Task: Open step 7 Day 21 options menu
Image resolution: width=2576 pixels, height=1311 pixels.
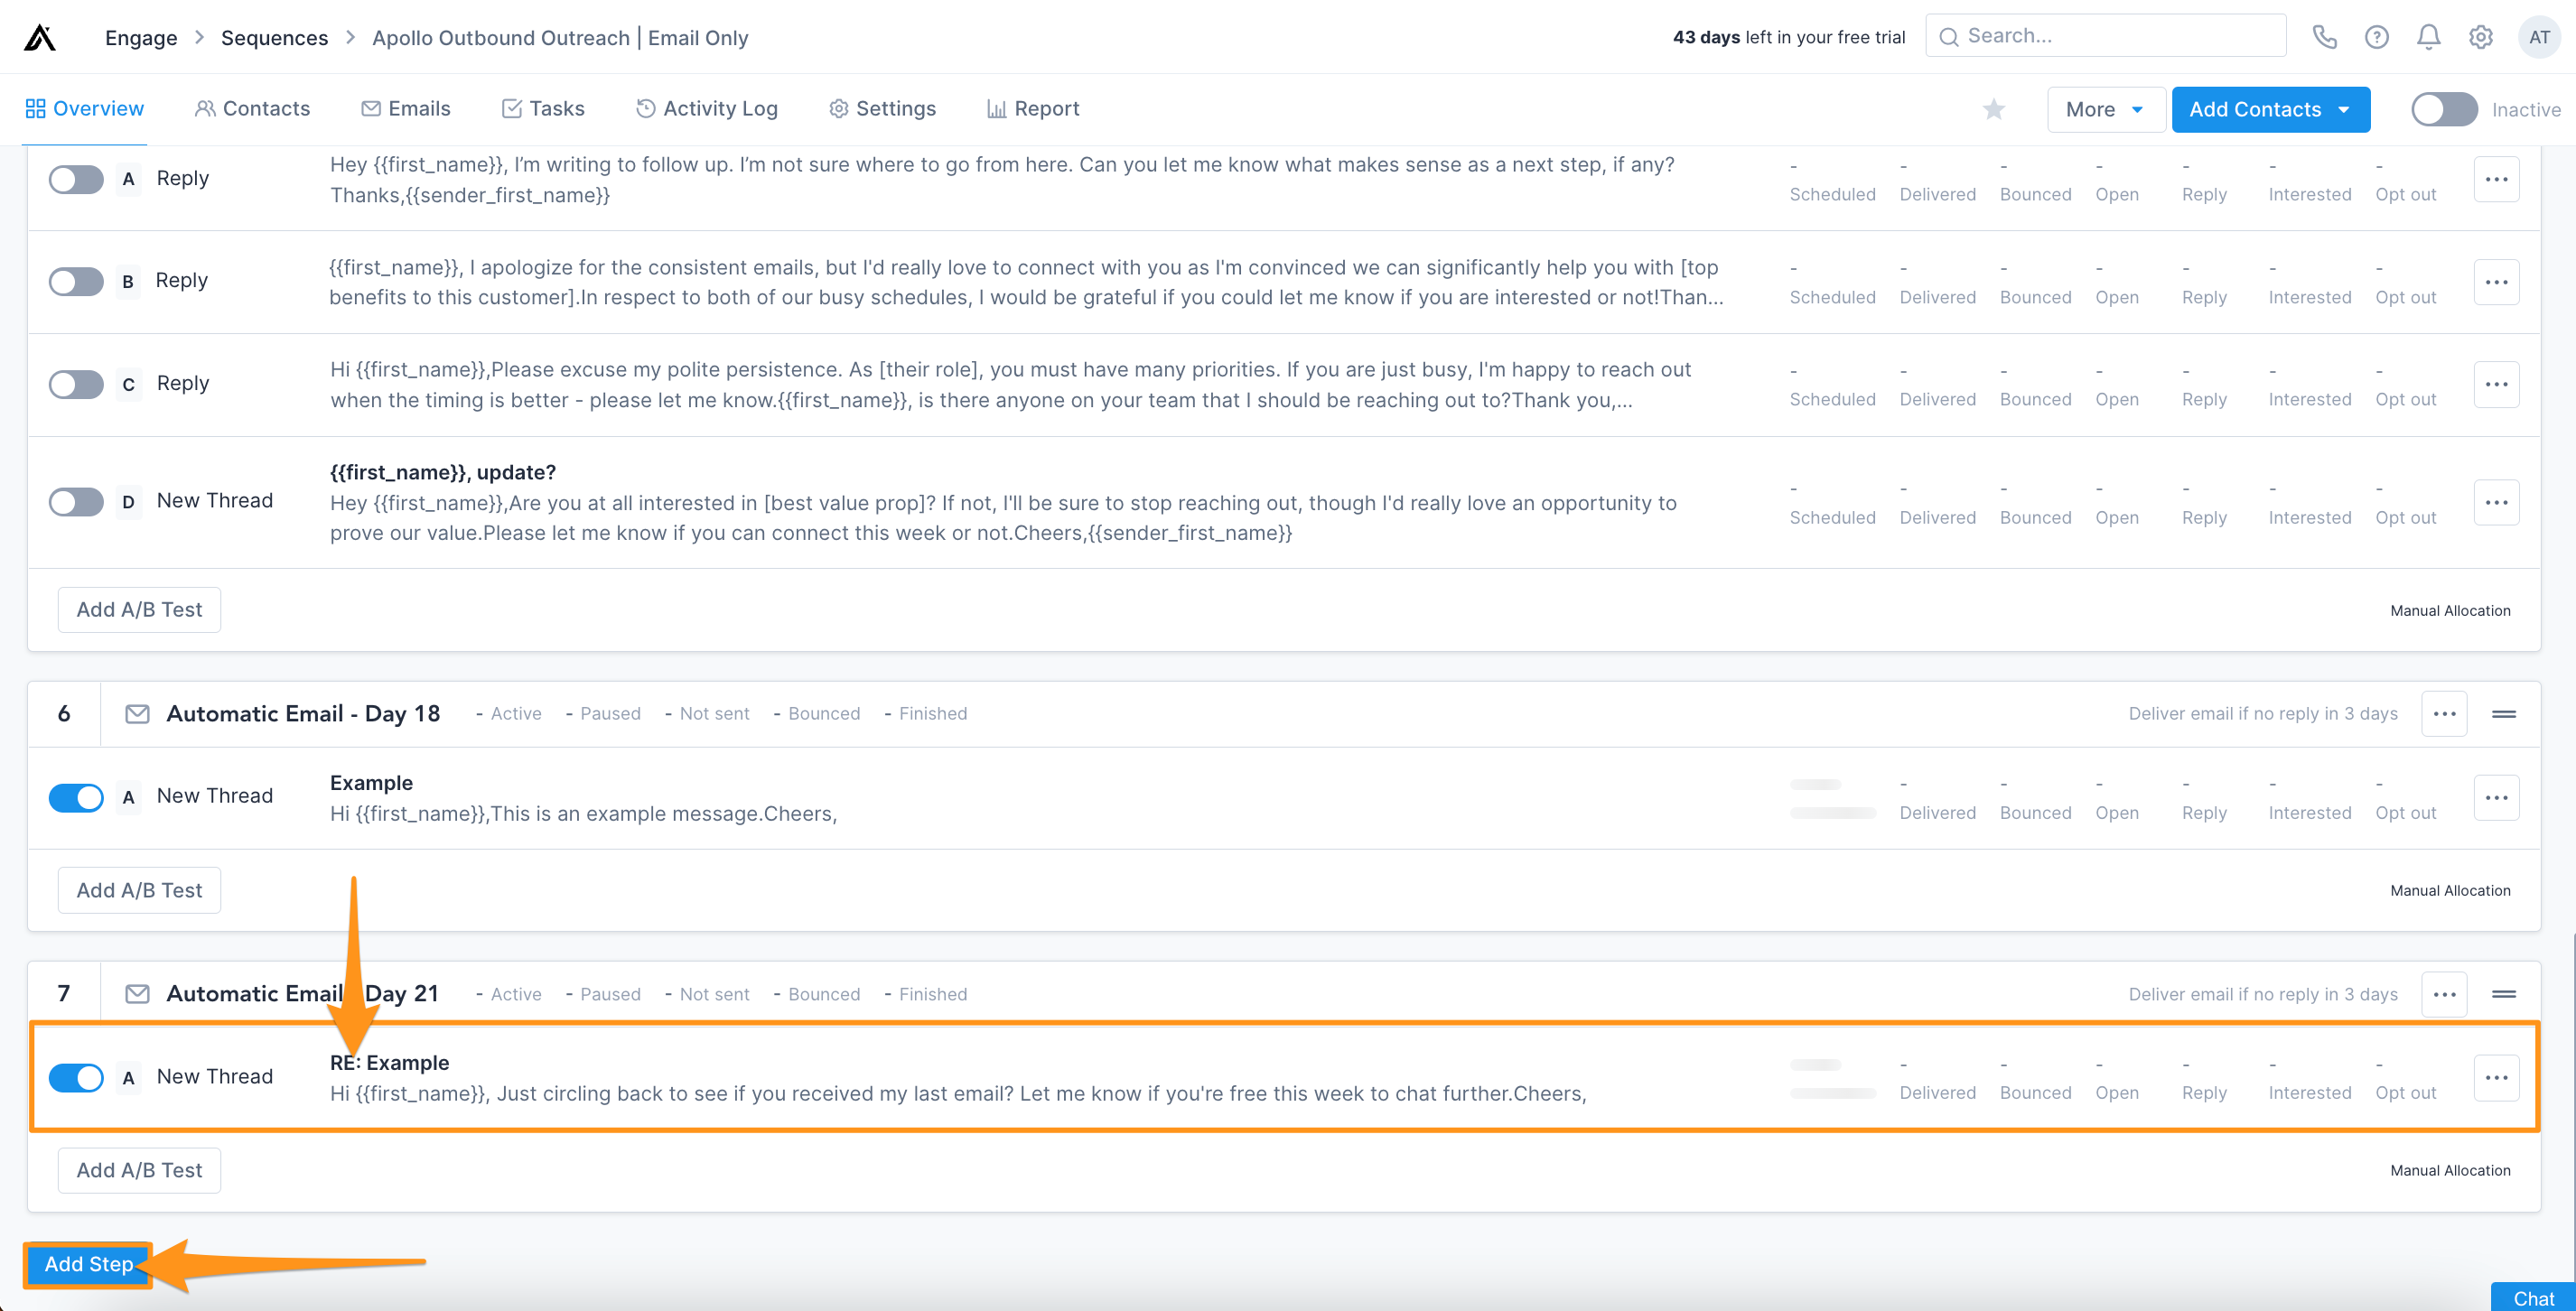Action: (2444, 994)
